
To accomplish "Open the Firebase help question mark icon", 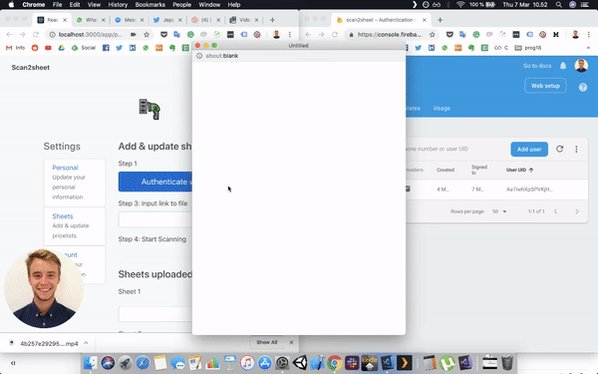I will [583, 87].
